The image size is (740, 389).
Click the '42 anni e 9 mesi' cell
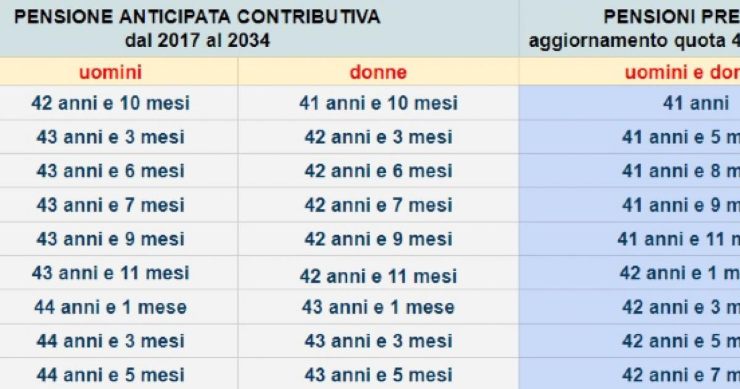tap(378, 239)
